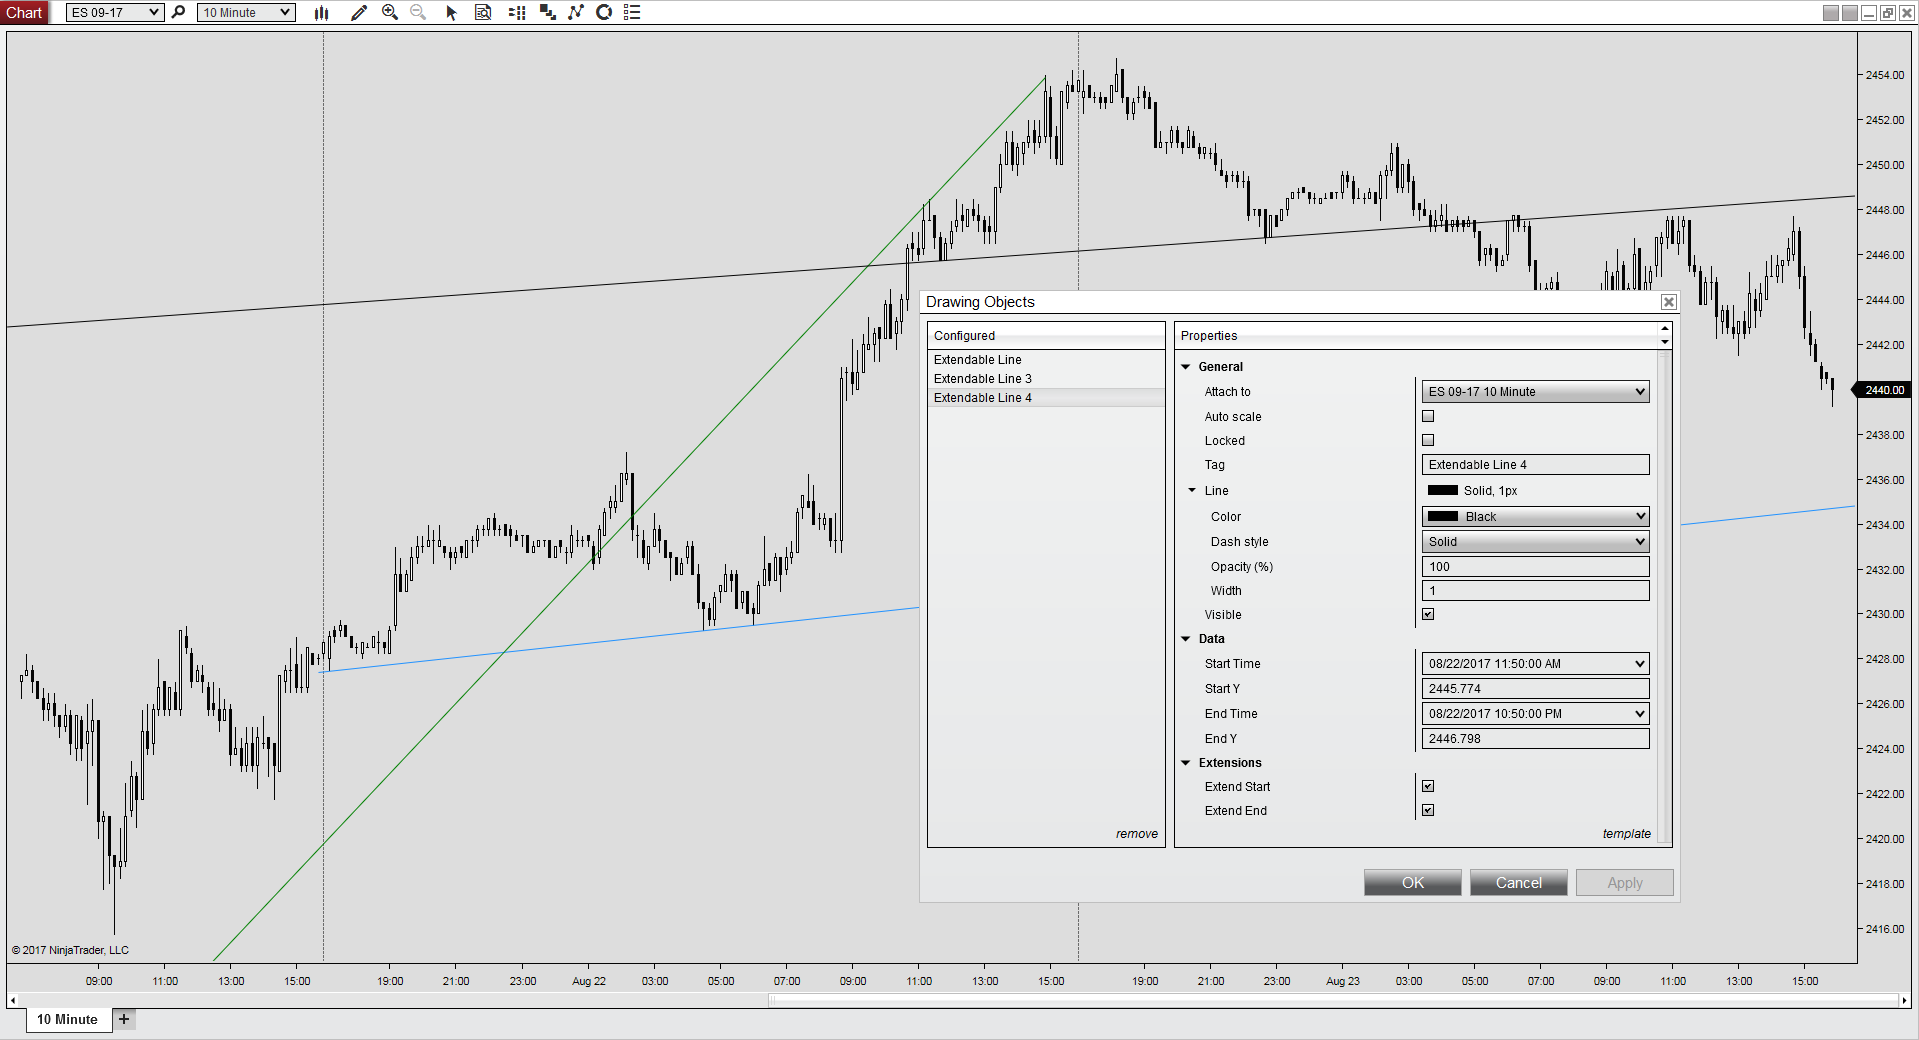Open the Attach to dropdown
Image resolution: width=1919 pixels, height=1040 pixels.
coord(1535,391)
